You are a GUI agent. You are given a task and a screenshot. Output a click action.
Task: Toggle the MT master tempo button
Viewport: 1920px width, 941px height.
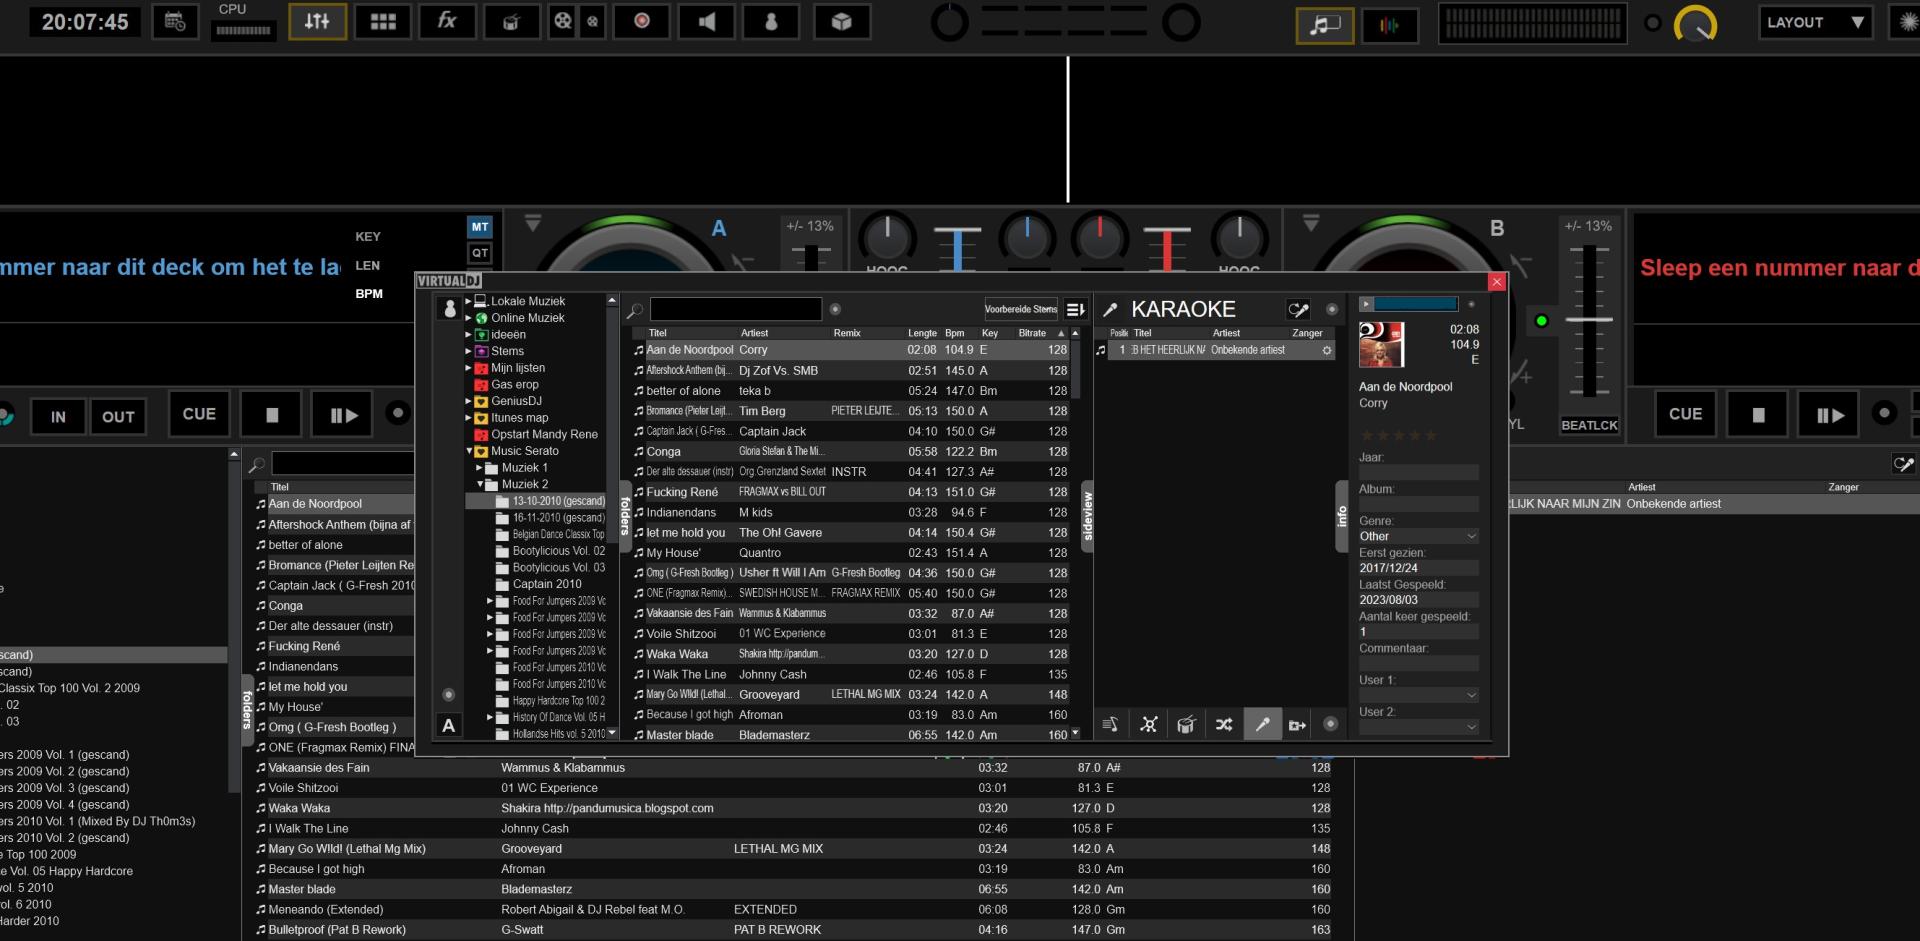pyautogui.click(x=480, y=227)
